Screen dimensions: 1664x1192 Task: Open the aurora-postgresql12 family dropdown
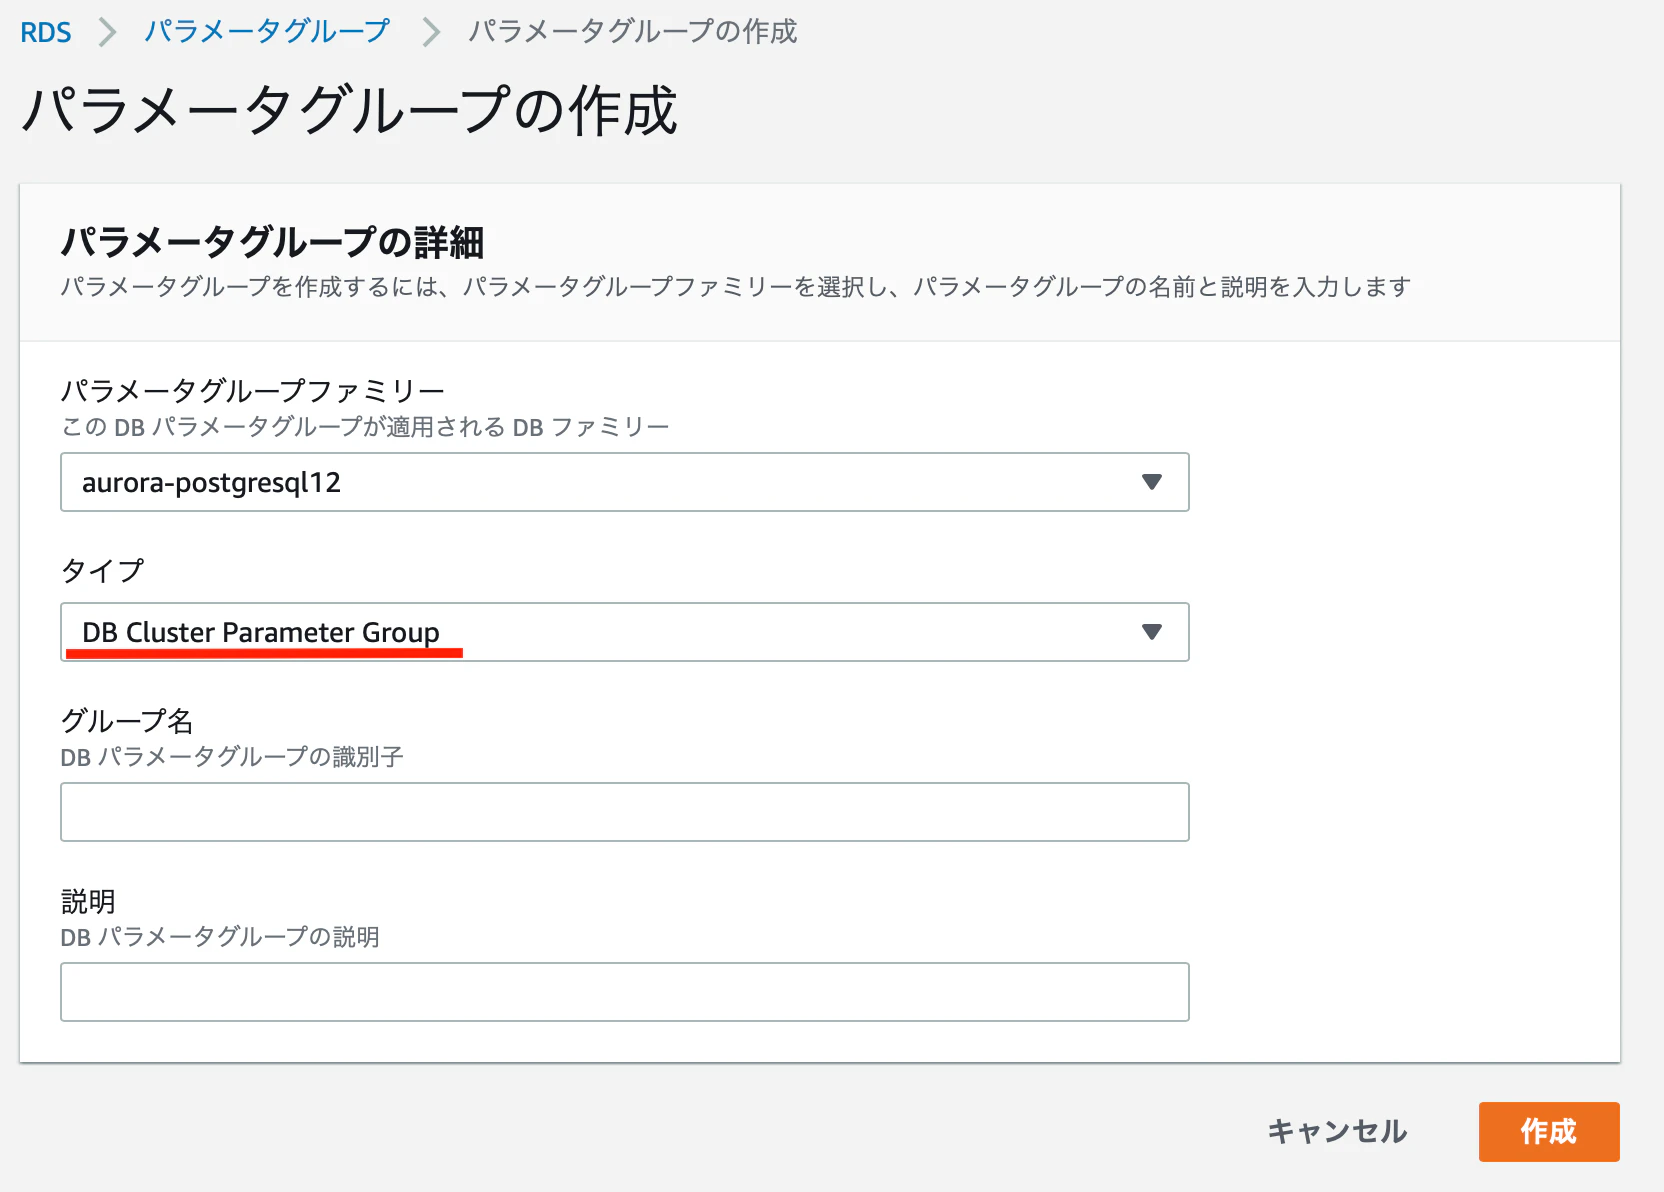pyautogui.click(x=625, y=482)
